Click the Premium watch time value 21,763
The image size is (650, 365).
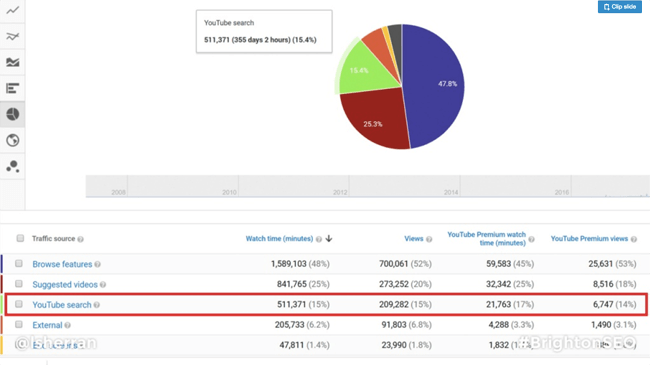click(499, 304)
